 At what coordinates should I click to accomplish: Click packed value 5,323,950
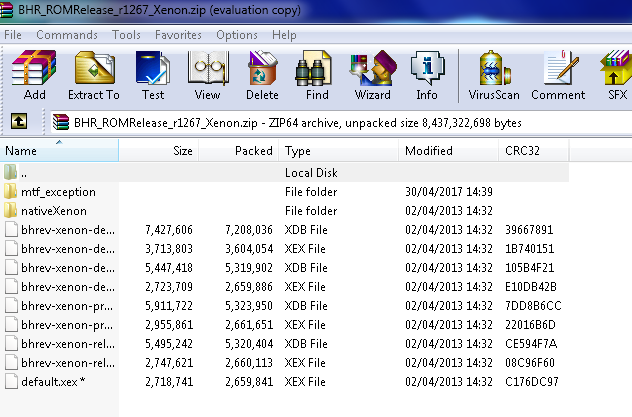(x=249, y=306)
